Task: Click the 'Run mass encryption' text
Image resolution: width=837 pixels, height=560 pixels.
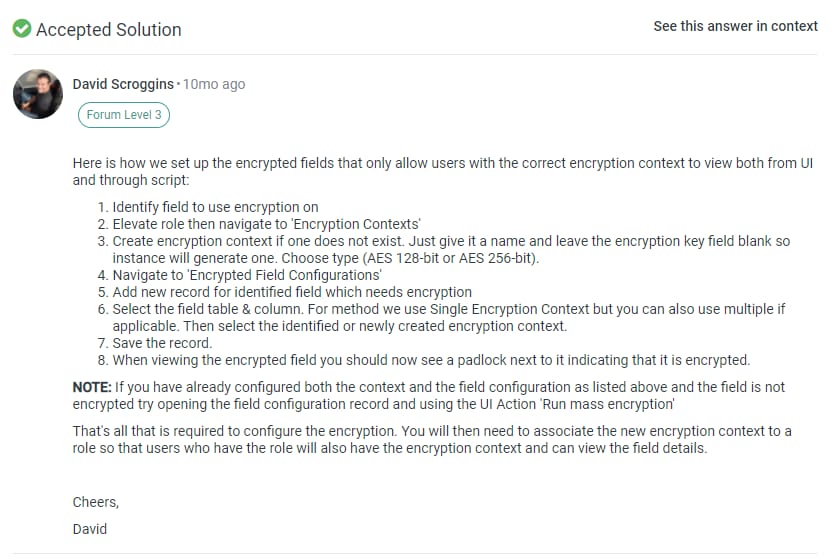Action: [609, 404]
